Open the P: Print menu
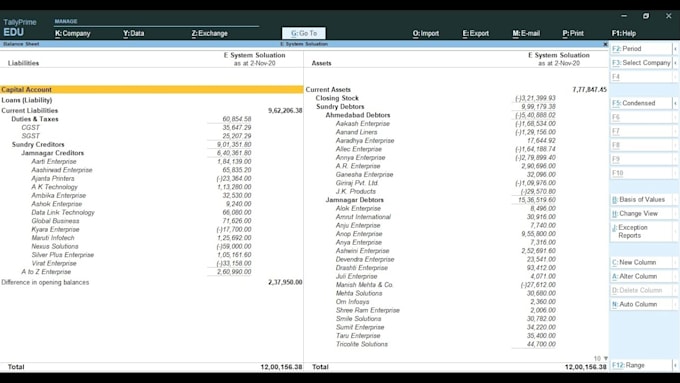680x383 pixels. pos(573,33)
